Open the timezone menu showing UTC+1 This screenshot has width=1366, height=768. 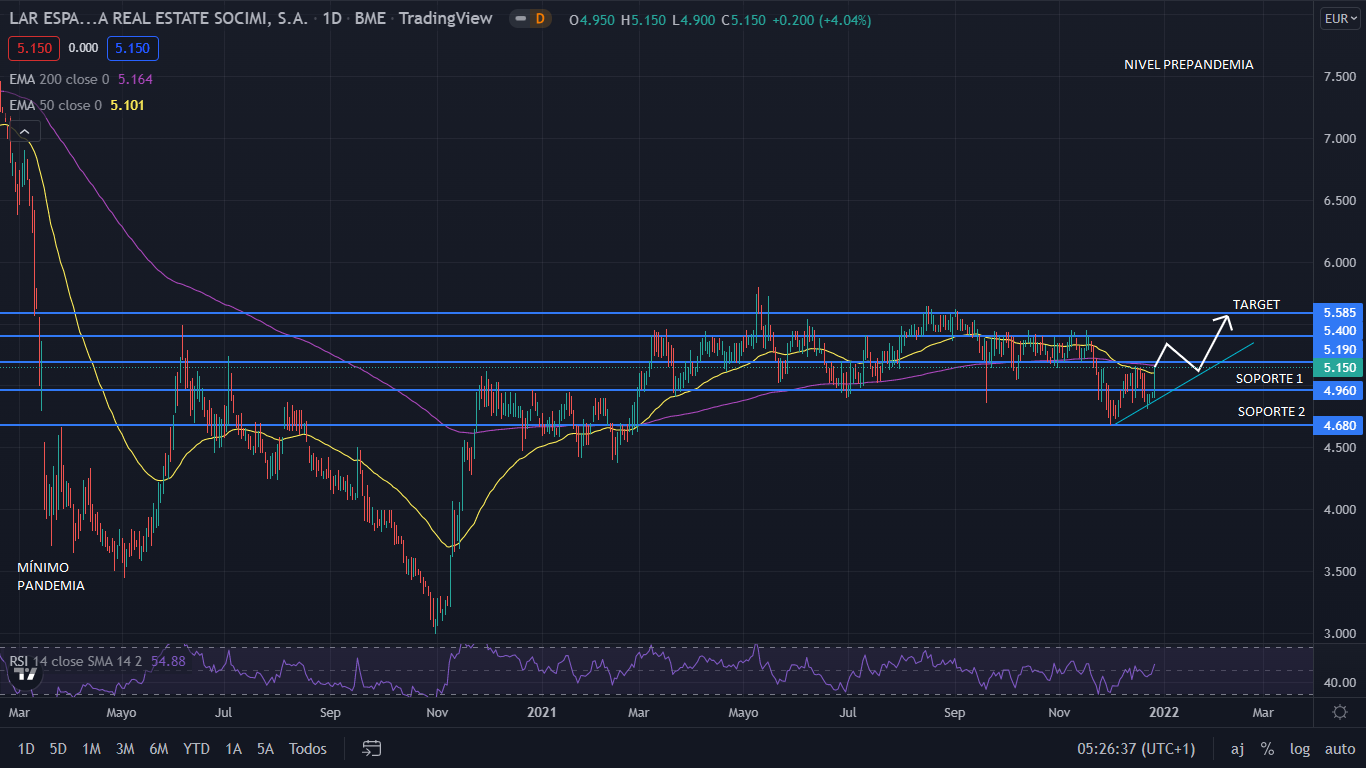pos(1136,748)
